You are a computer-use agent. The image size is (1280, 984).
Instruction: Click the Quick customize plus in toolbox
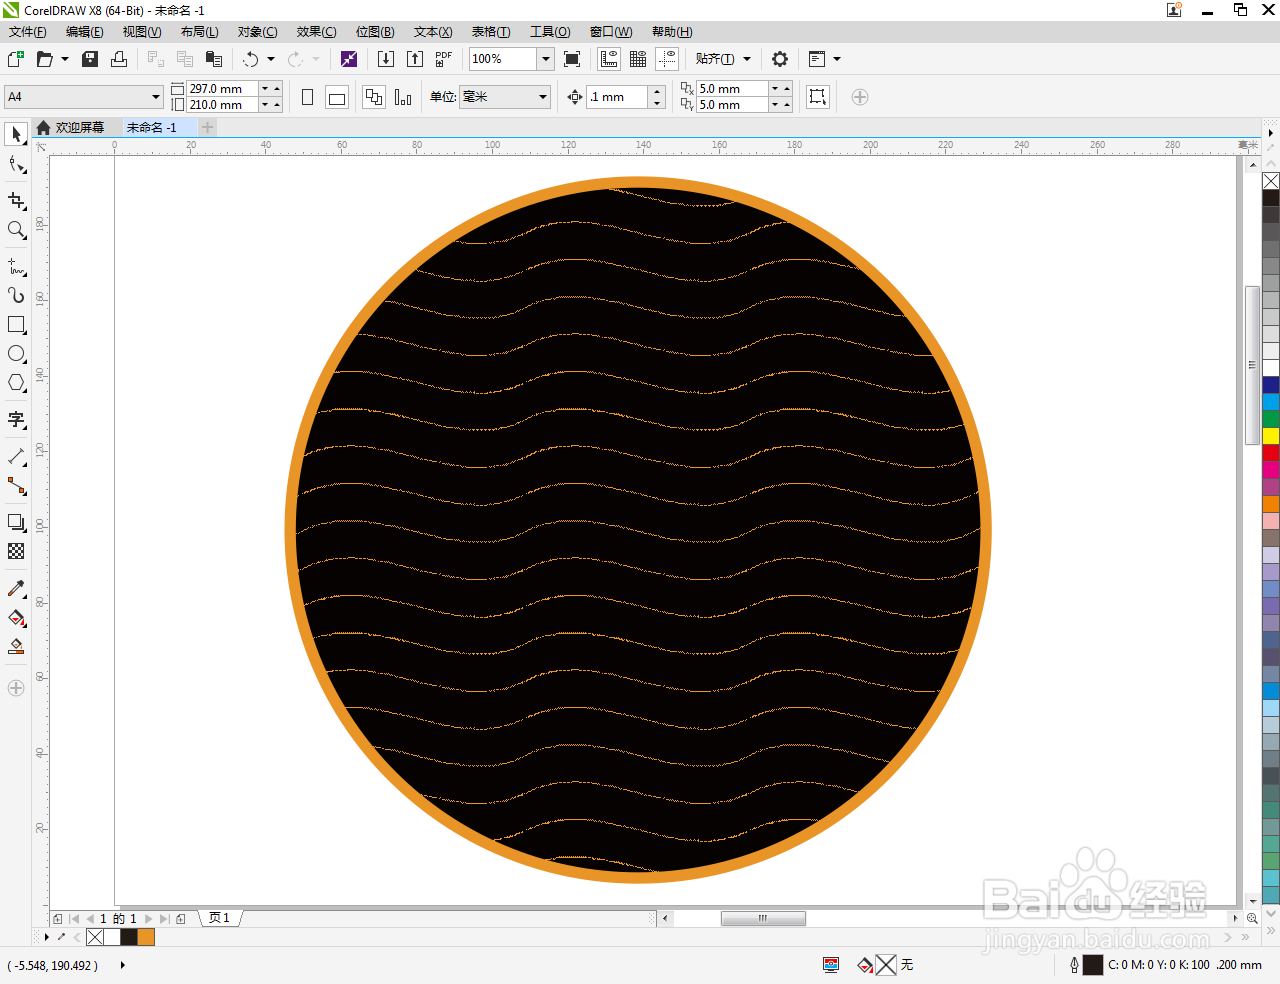(x=16, y=688)
